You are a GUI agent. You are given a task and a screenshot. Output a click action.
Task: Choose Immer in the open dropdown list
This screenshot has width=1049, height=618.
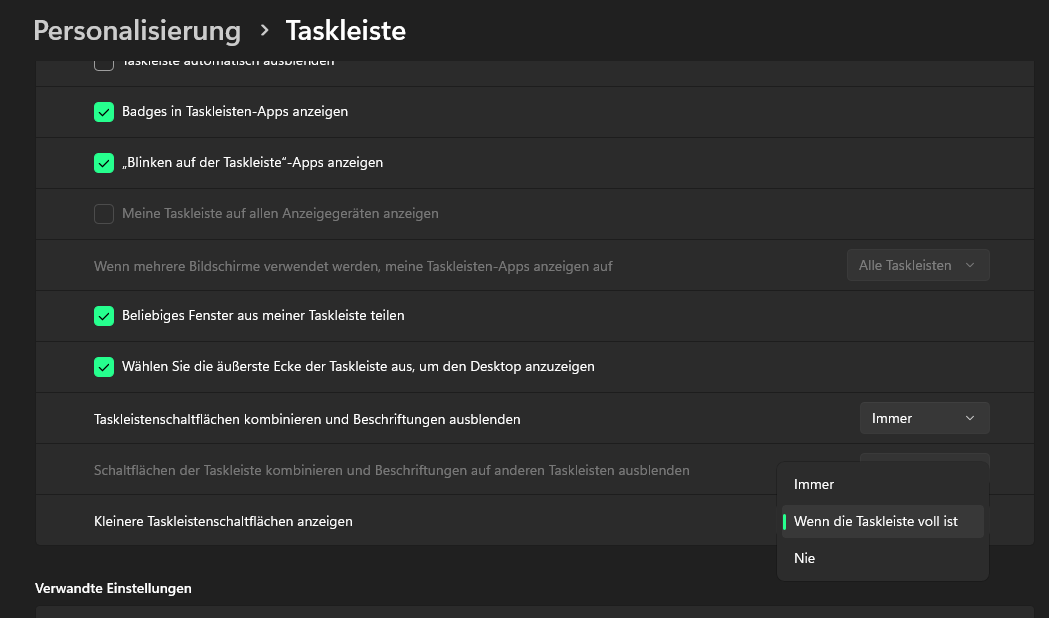tap(814, 485)
